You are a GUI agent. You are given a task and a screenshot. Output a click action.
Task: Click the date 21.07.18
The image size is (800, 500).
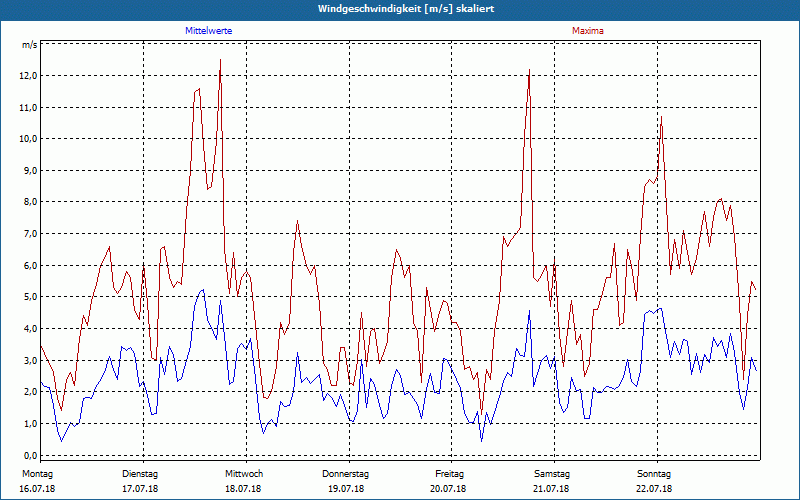pos(551,489)
